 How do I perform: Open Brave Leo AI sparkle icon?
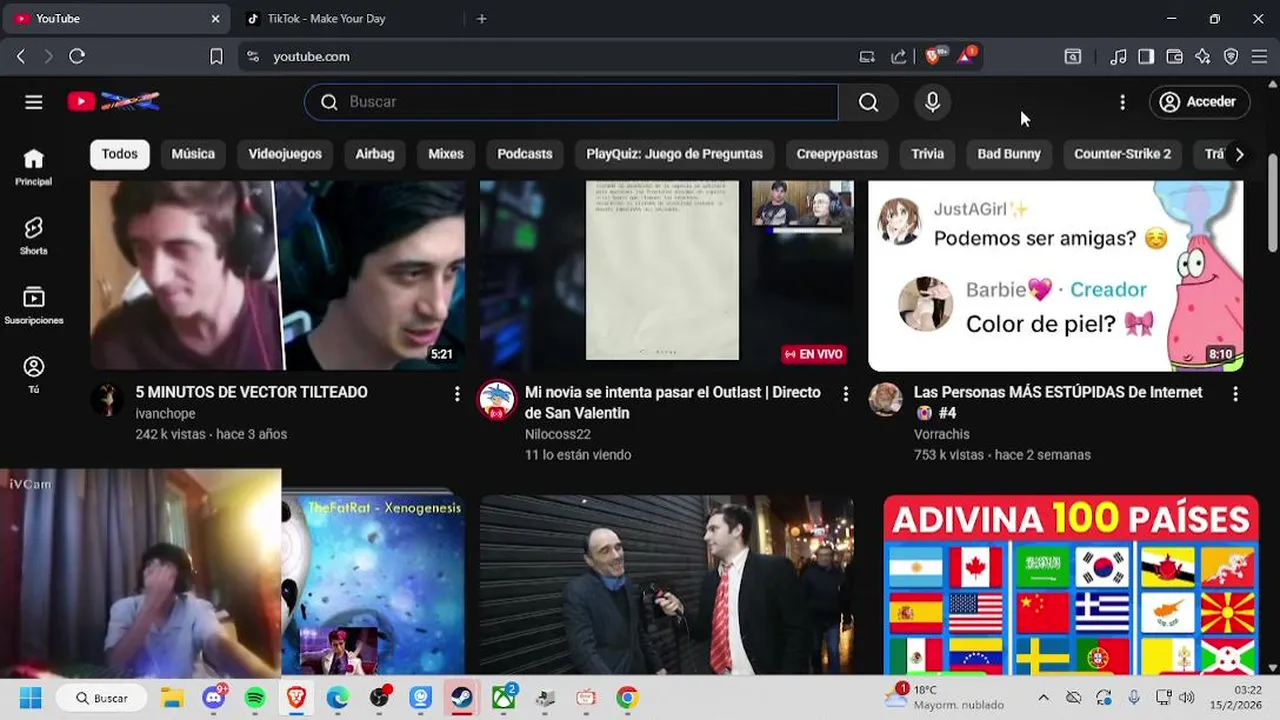coord(1203,57)
